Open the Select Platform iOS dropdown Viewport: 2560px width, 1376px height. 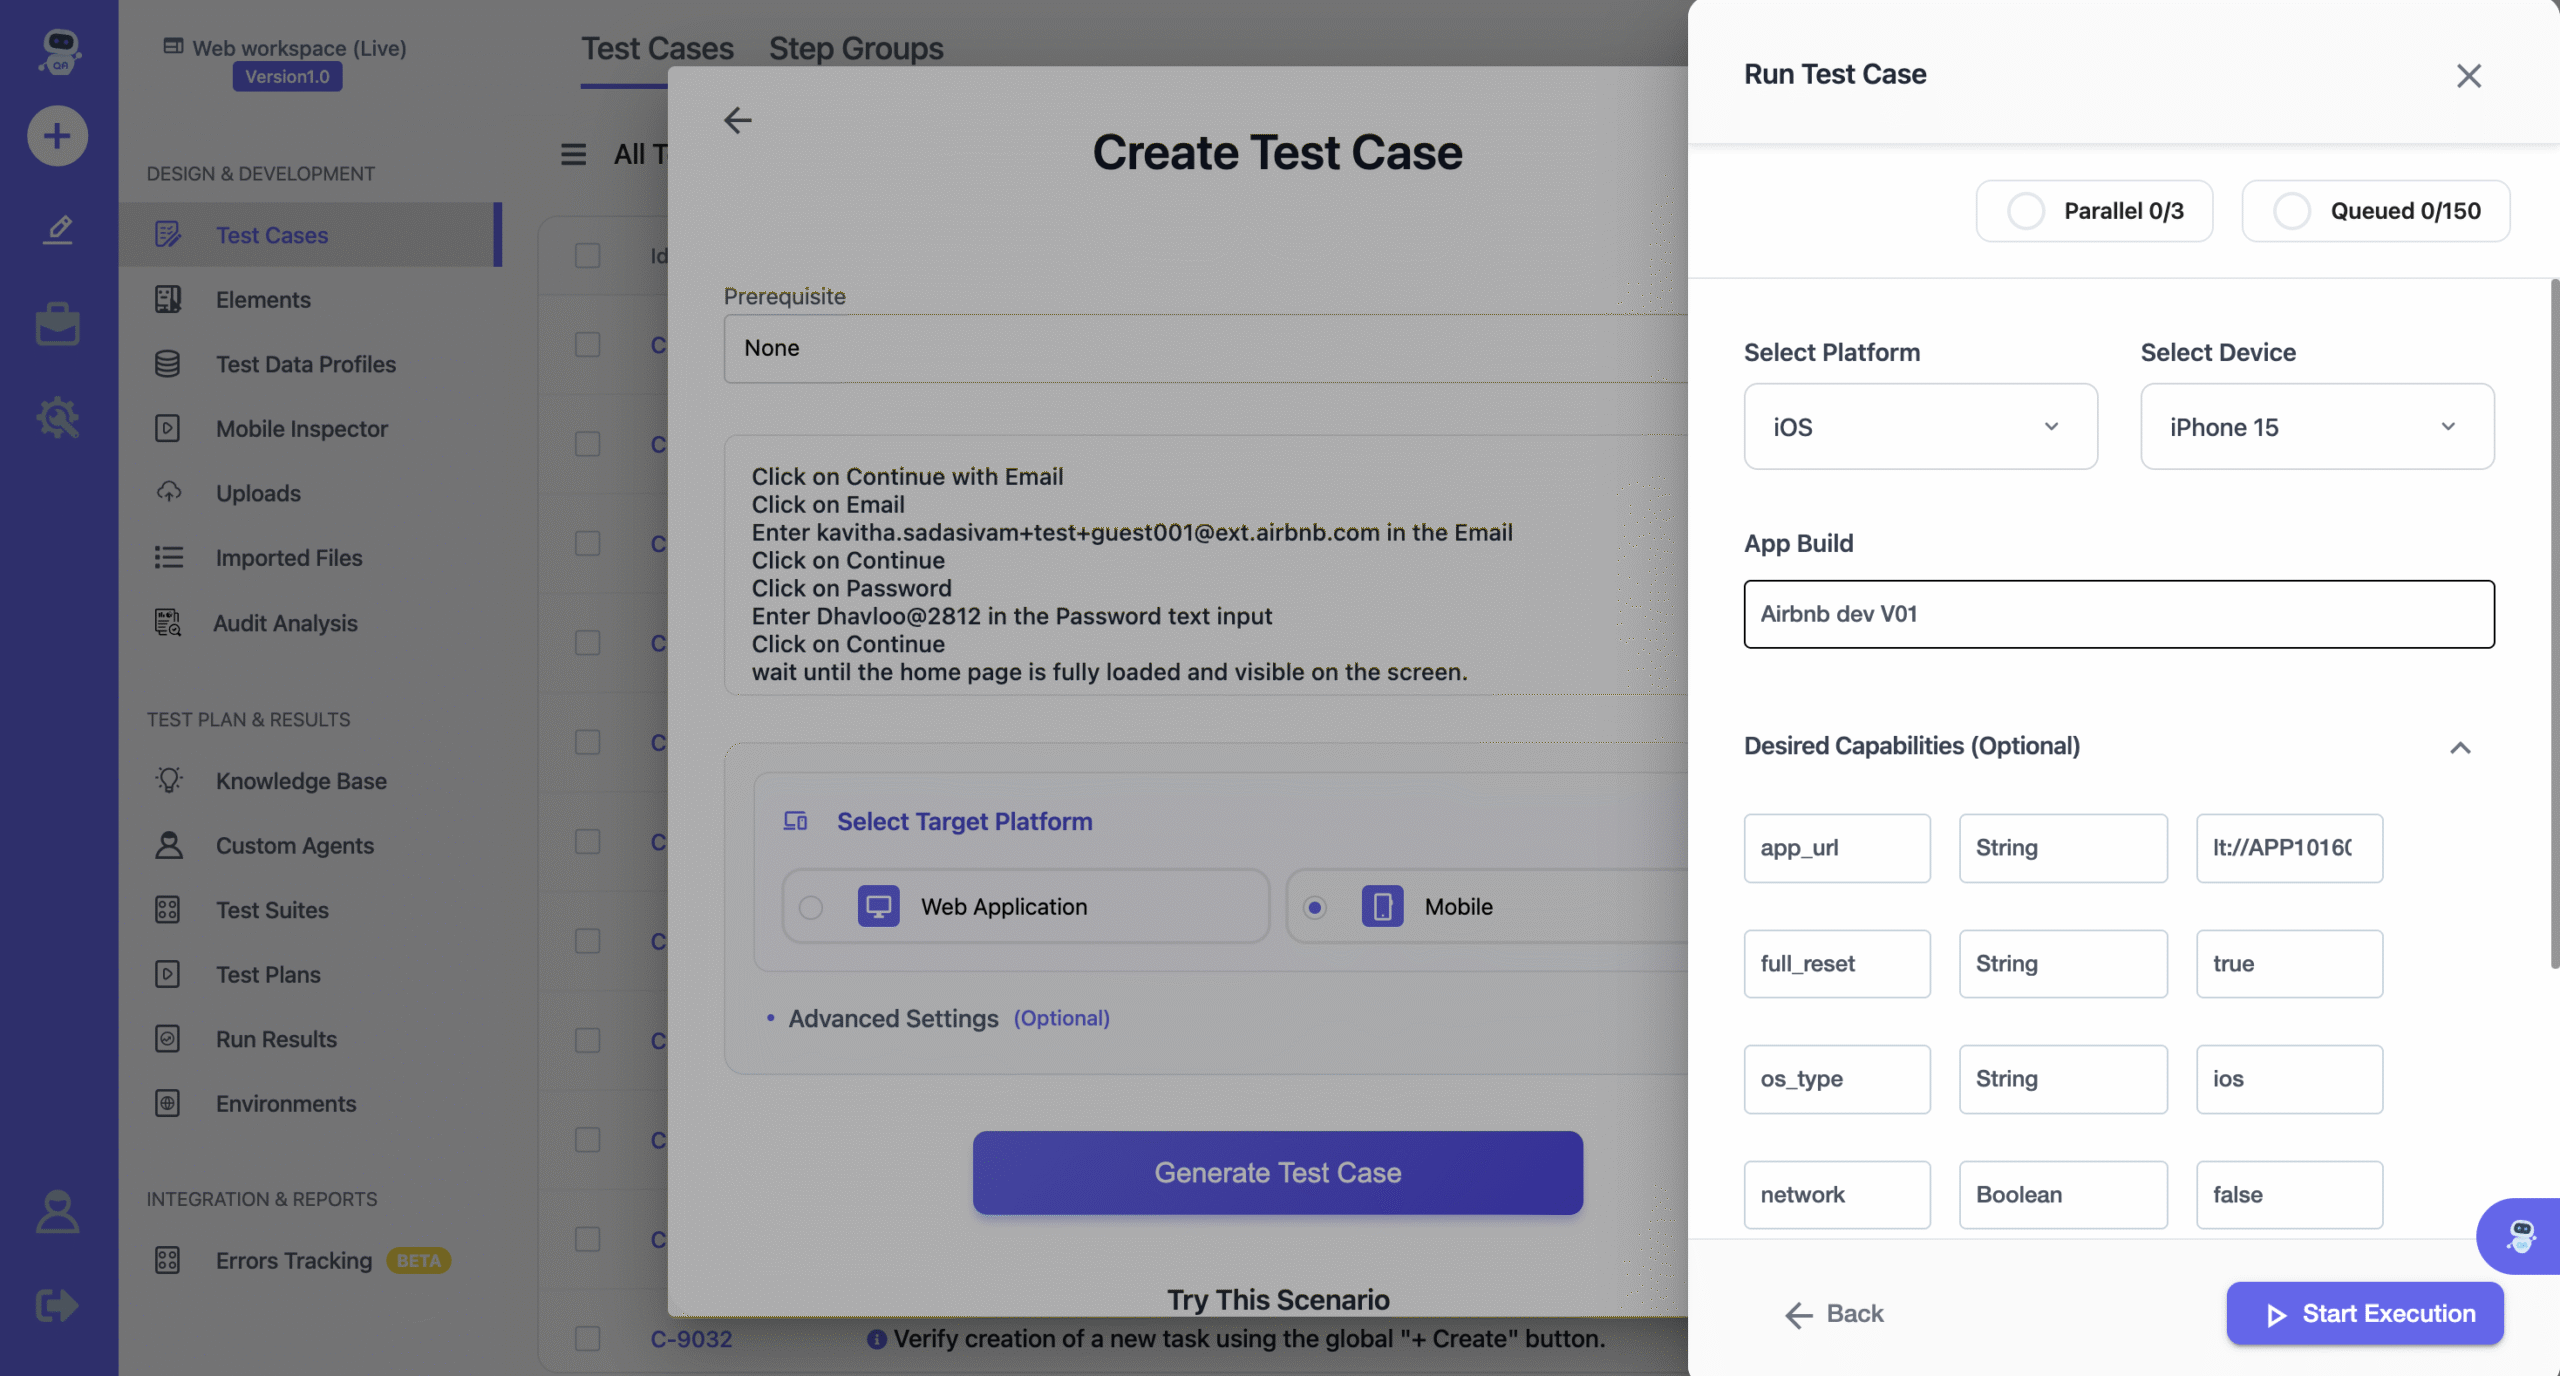point(1920,427)
